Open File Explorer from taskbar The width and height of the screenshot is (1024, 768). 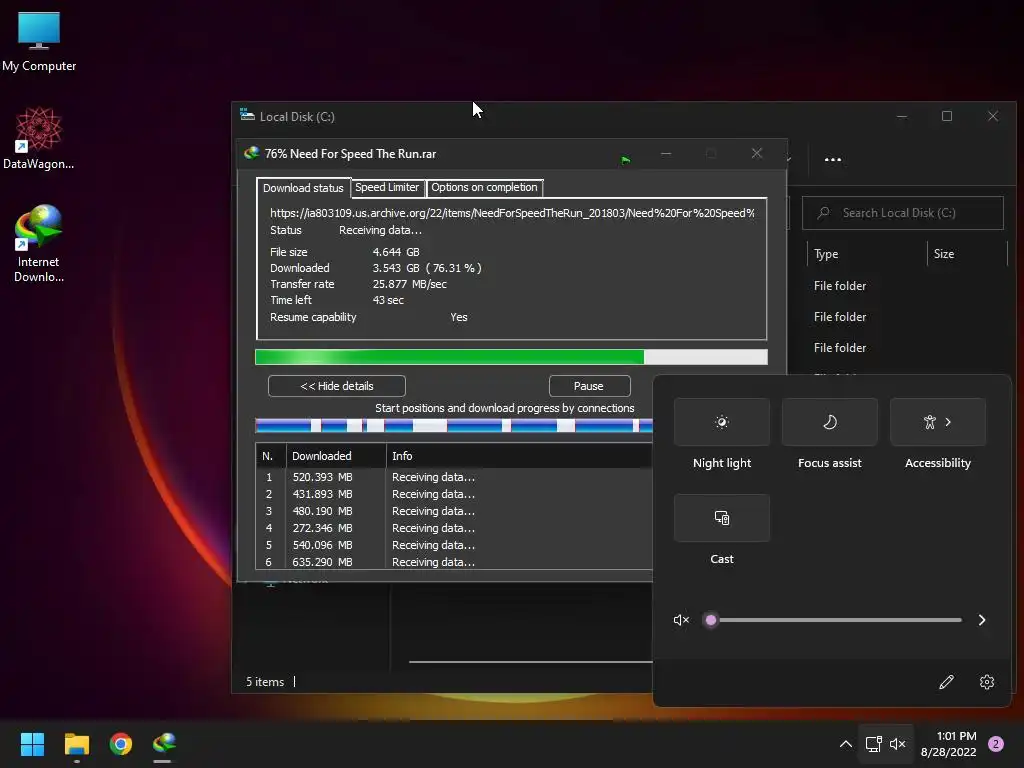[x=76, y=744]
